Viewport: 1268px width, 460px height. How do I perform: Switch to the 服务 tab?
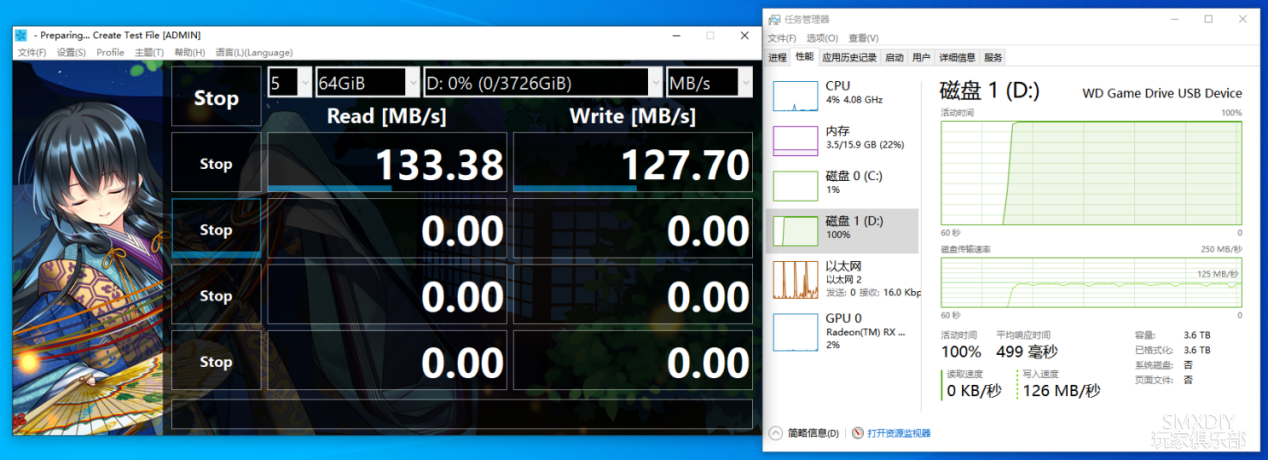point(993,57)
